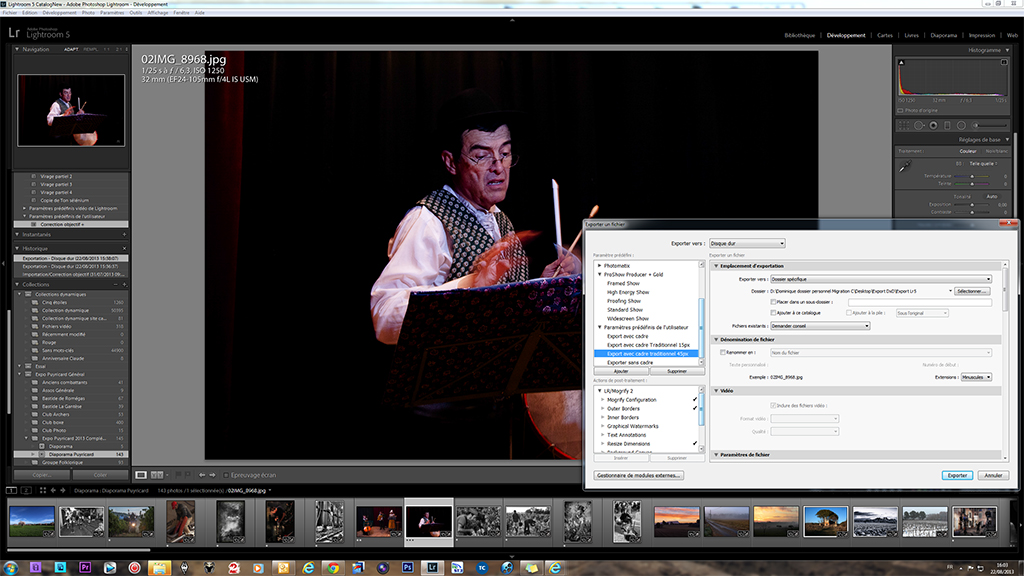The width and height of the screenshot is (1024, 576).
Task: Select the blue sky field filmstrip thumbnail
Action: (32, 522)
